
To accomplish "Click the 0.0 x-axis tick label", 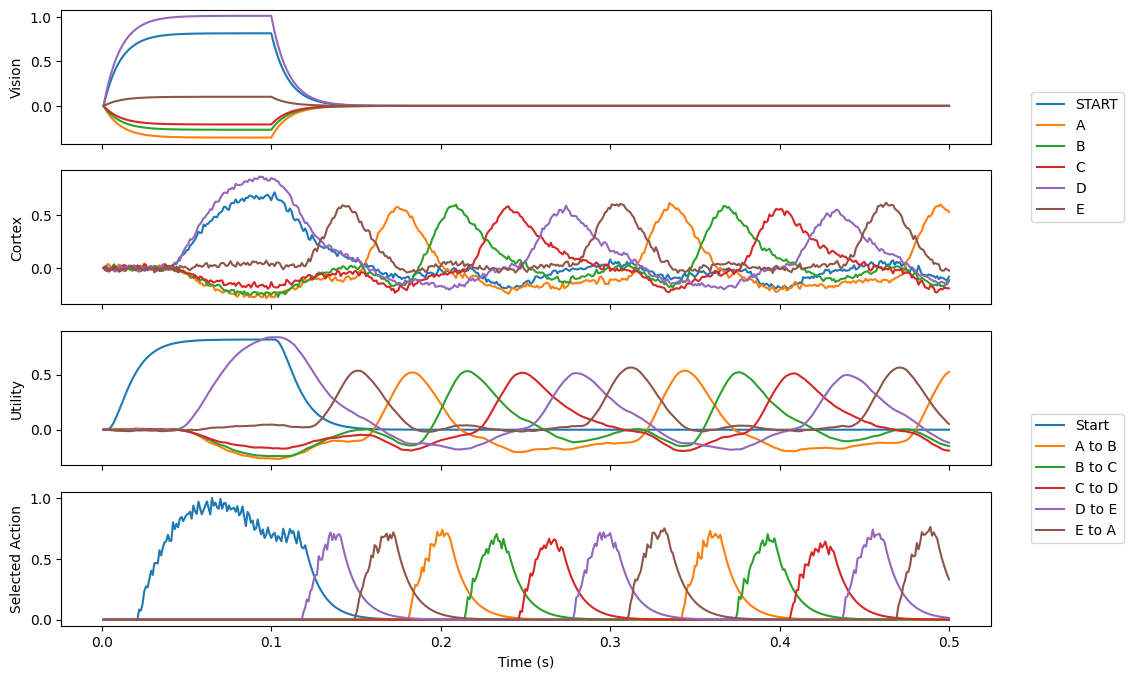I will [102, 641].
